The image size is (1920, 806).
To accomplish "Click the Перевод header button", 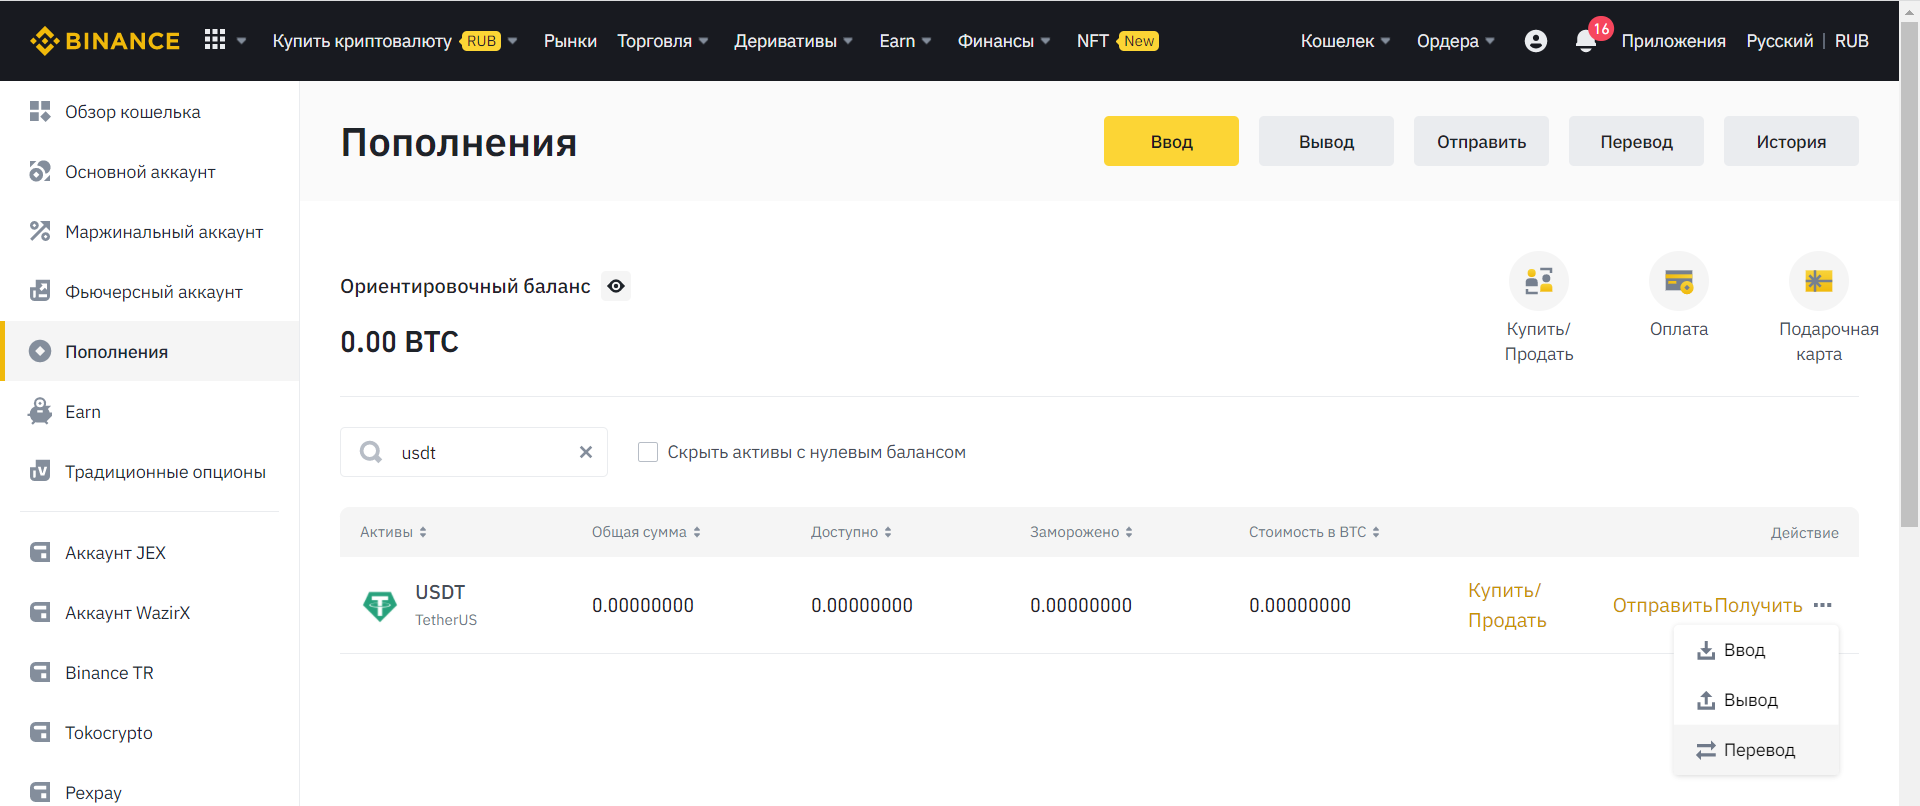I will click(1636, 141).
